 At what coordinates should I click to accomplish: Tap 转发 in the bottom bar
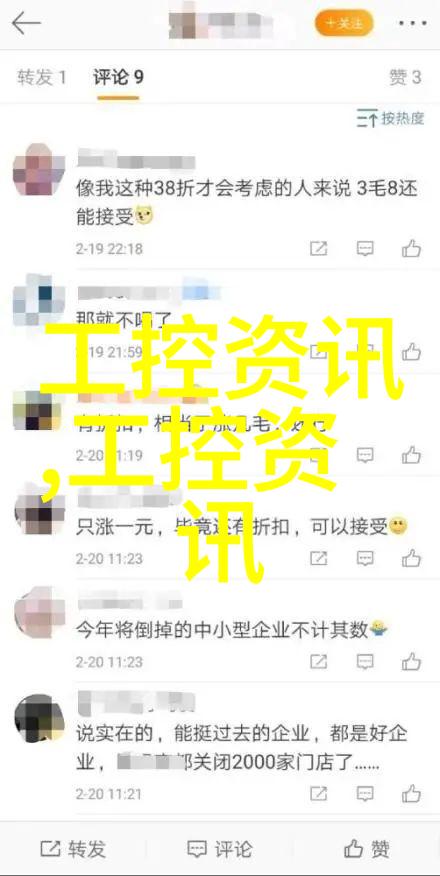pyautogui.click(x=73, y=849)
